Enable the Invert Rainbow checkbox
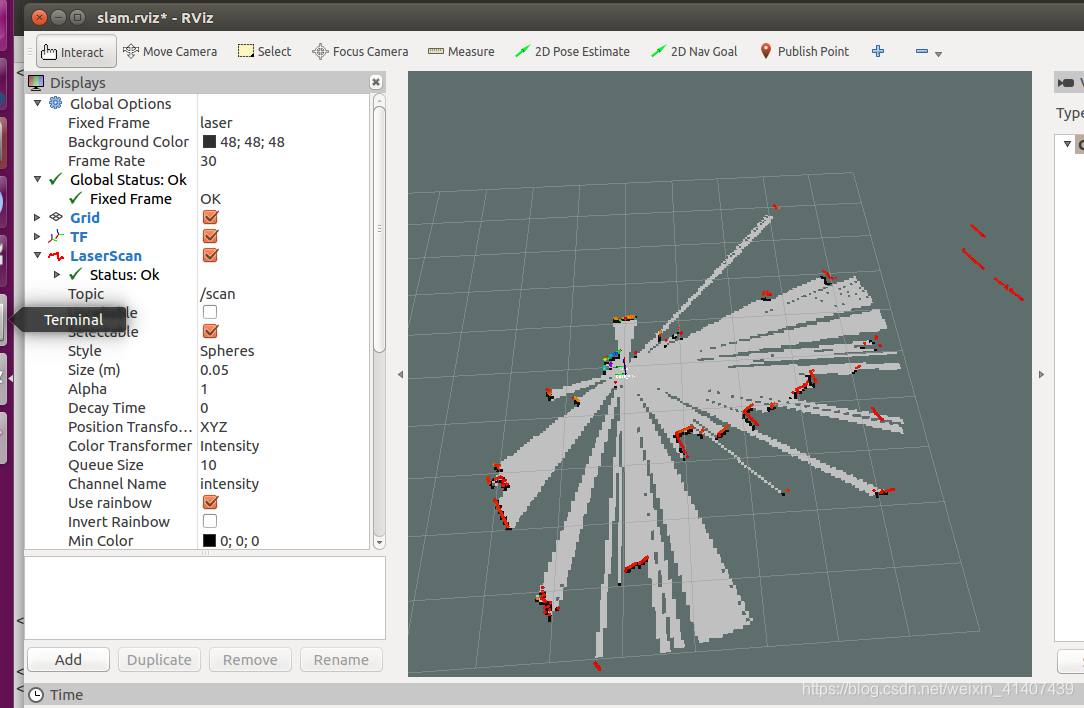Screen dimensions: 1084x708 tap(210, 521)
